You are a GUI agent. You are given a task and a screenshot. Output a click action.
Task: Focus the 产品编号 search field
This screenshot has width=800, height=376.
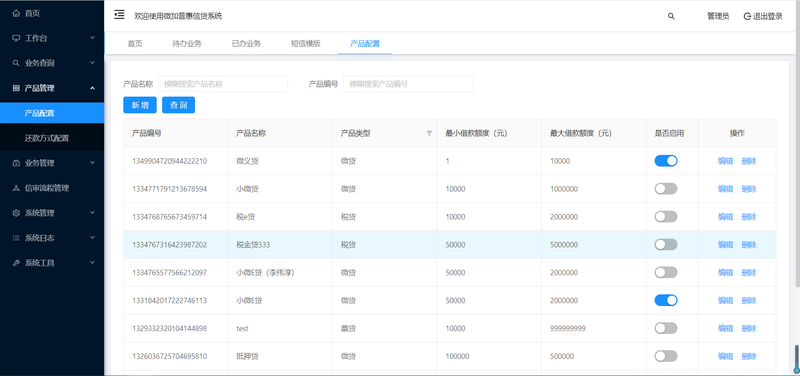tap(408, 84)
